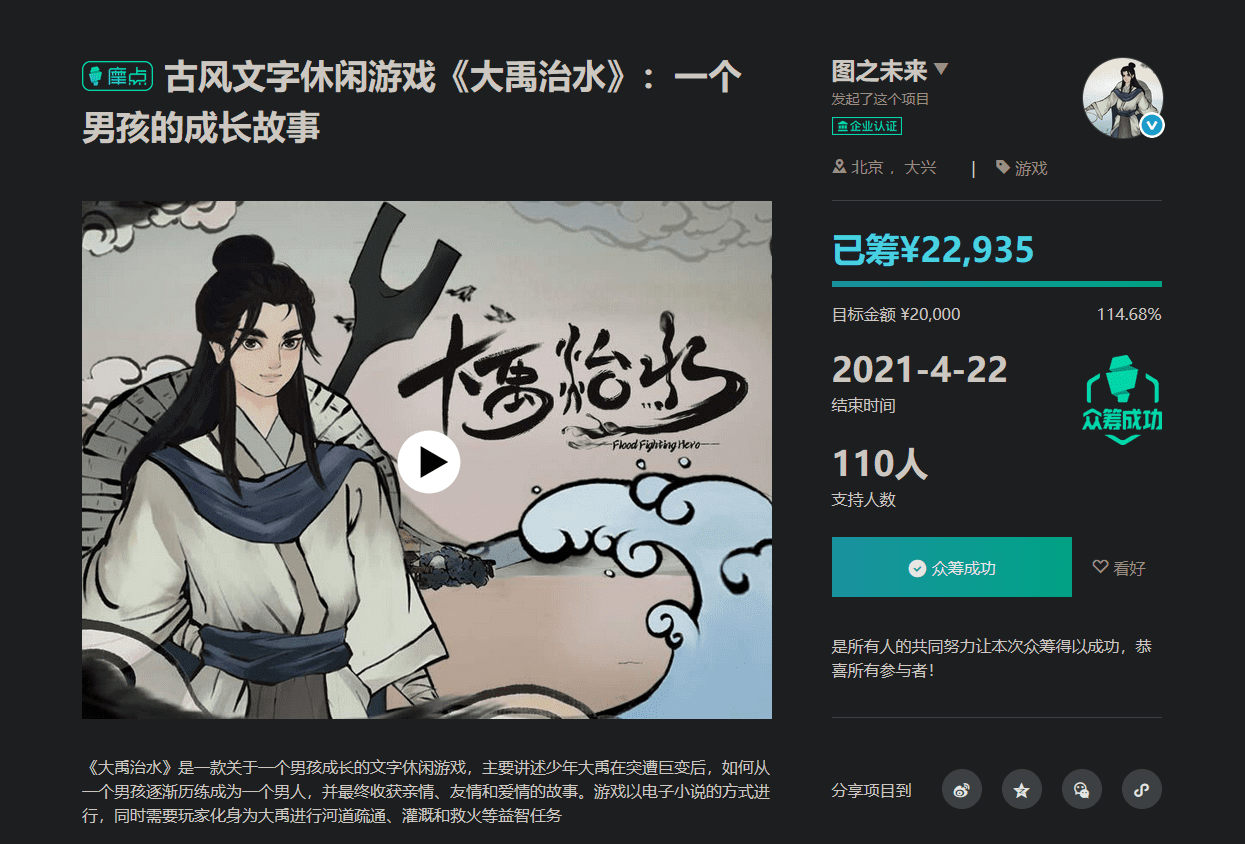
Task: Open the creator name 图之未来
Action: click(x=880, y=71)
